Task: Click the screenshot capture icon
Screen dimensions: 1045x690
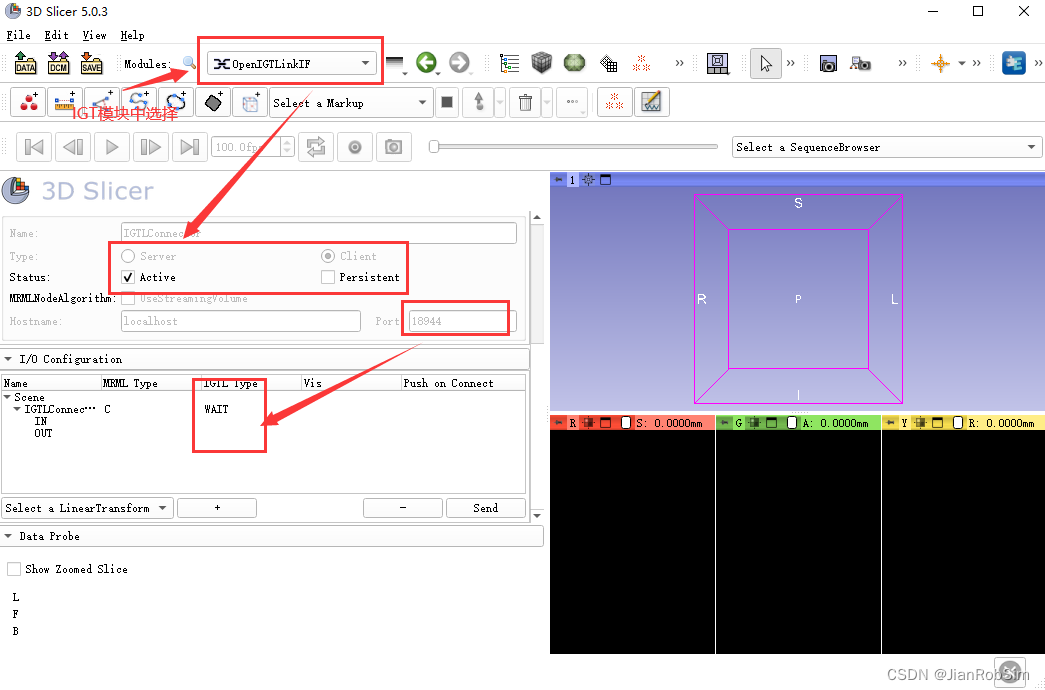Action: pos(828,62)
